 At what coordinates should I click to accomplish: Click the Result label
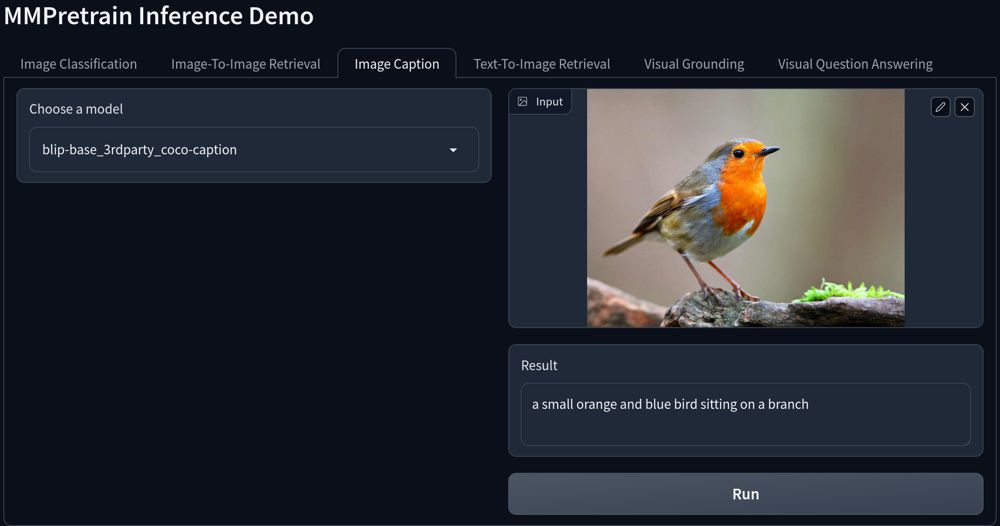click(539, 365)
